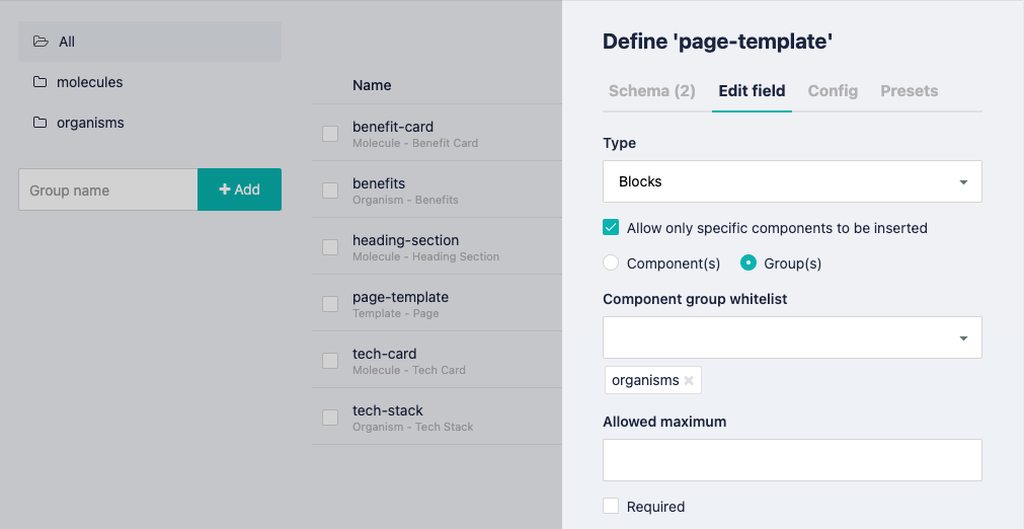Screen dimensions: 1024x529
Task: Tick the checkbox for the benefit-card row
Action: [330, 134]
